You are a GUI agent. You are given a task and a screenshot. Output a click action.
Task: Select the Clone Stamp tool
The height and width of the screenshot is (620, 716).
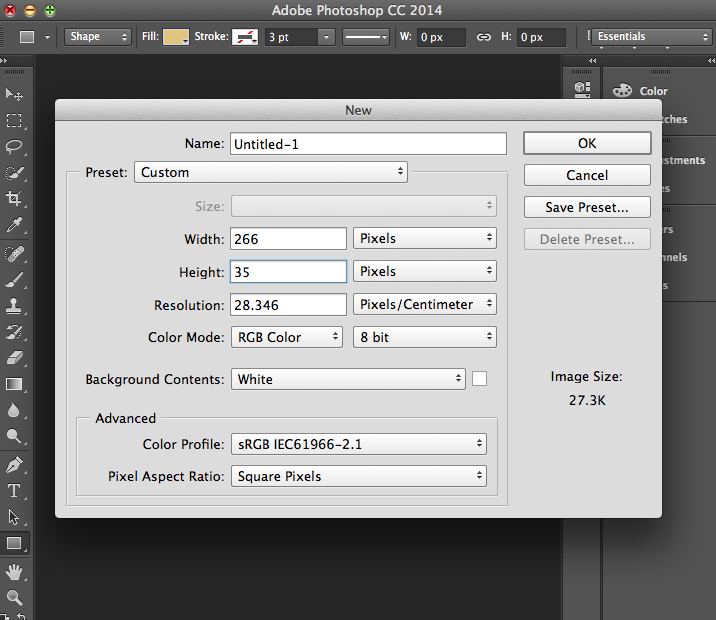coord(14,305)
